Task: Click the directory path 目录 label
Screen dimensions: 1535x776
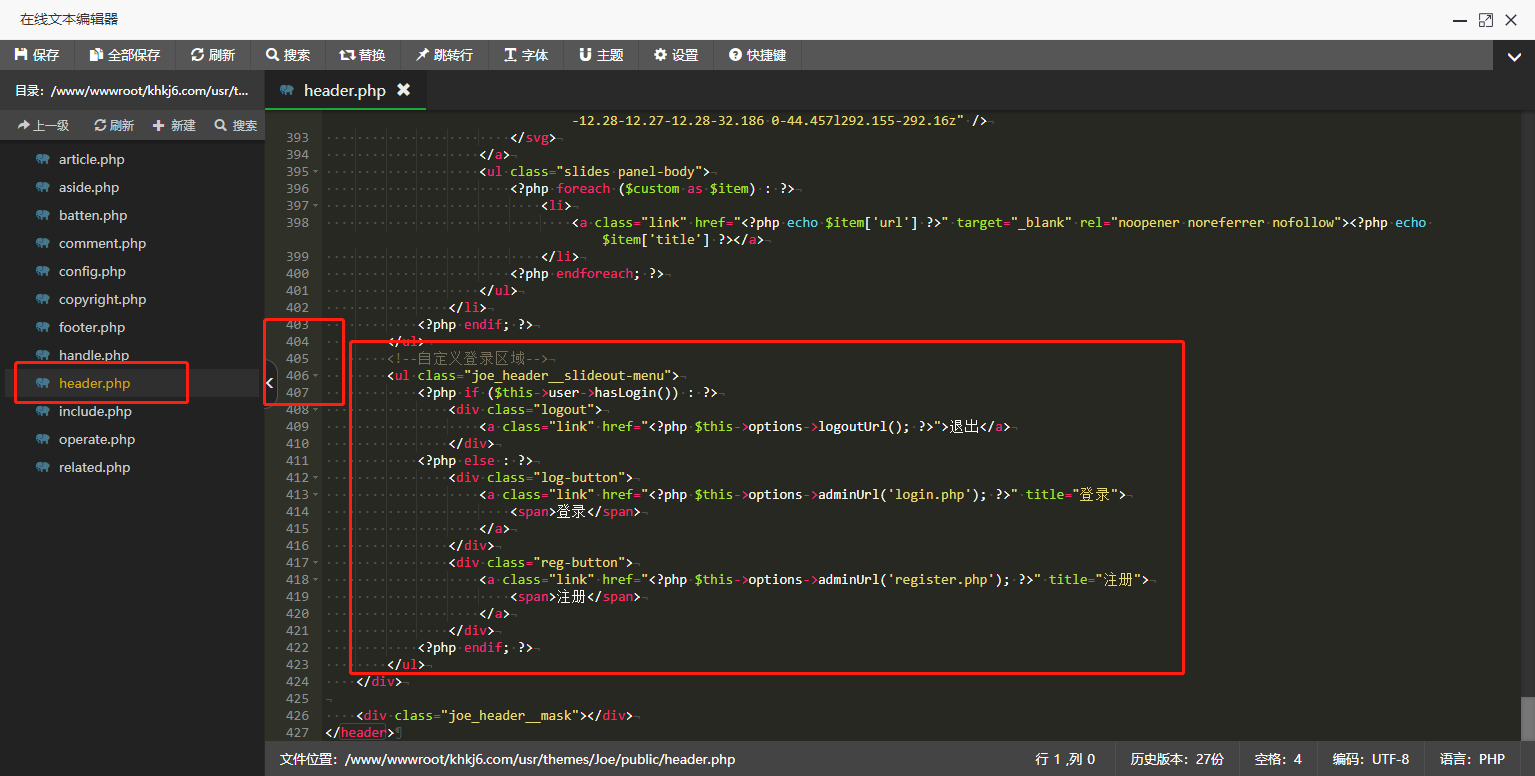Action: tap(131, 91)
